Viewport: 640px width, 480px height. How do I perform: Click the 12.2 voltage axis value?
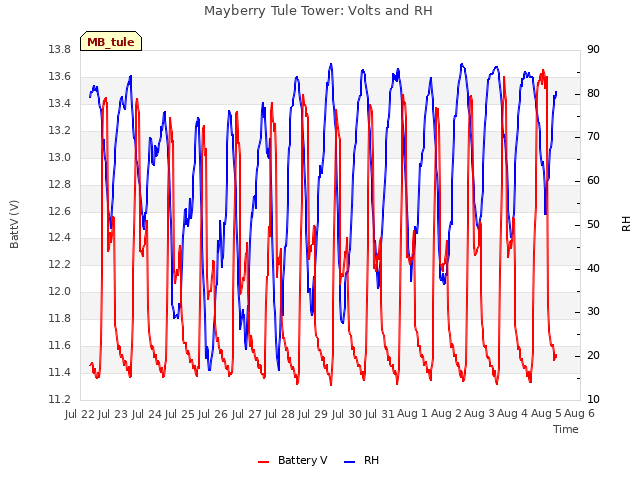(60, 264)
